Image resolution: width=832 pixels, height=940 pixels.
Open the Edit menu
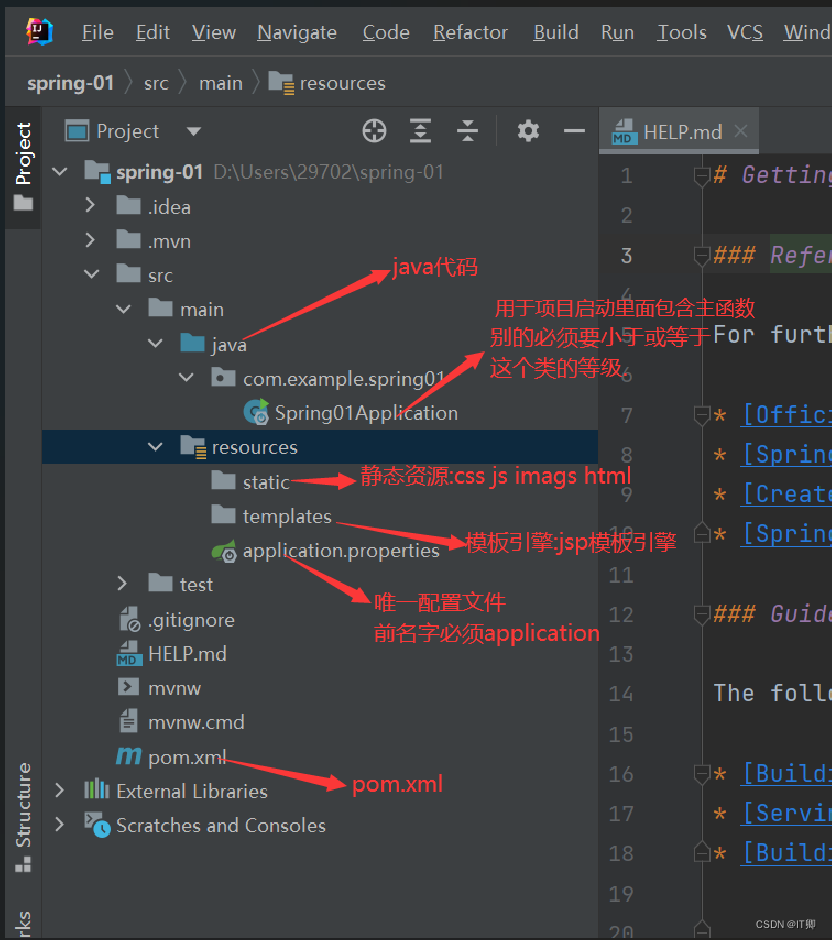(x=153, y=32)
